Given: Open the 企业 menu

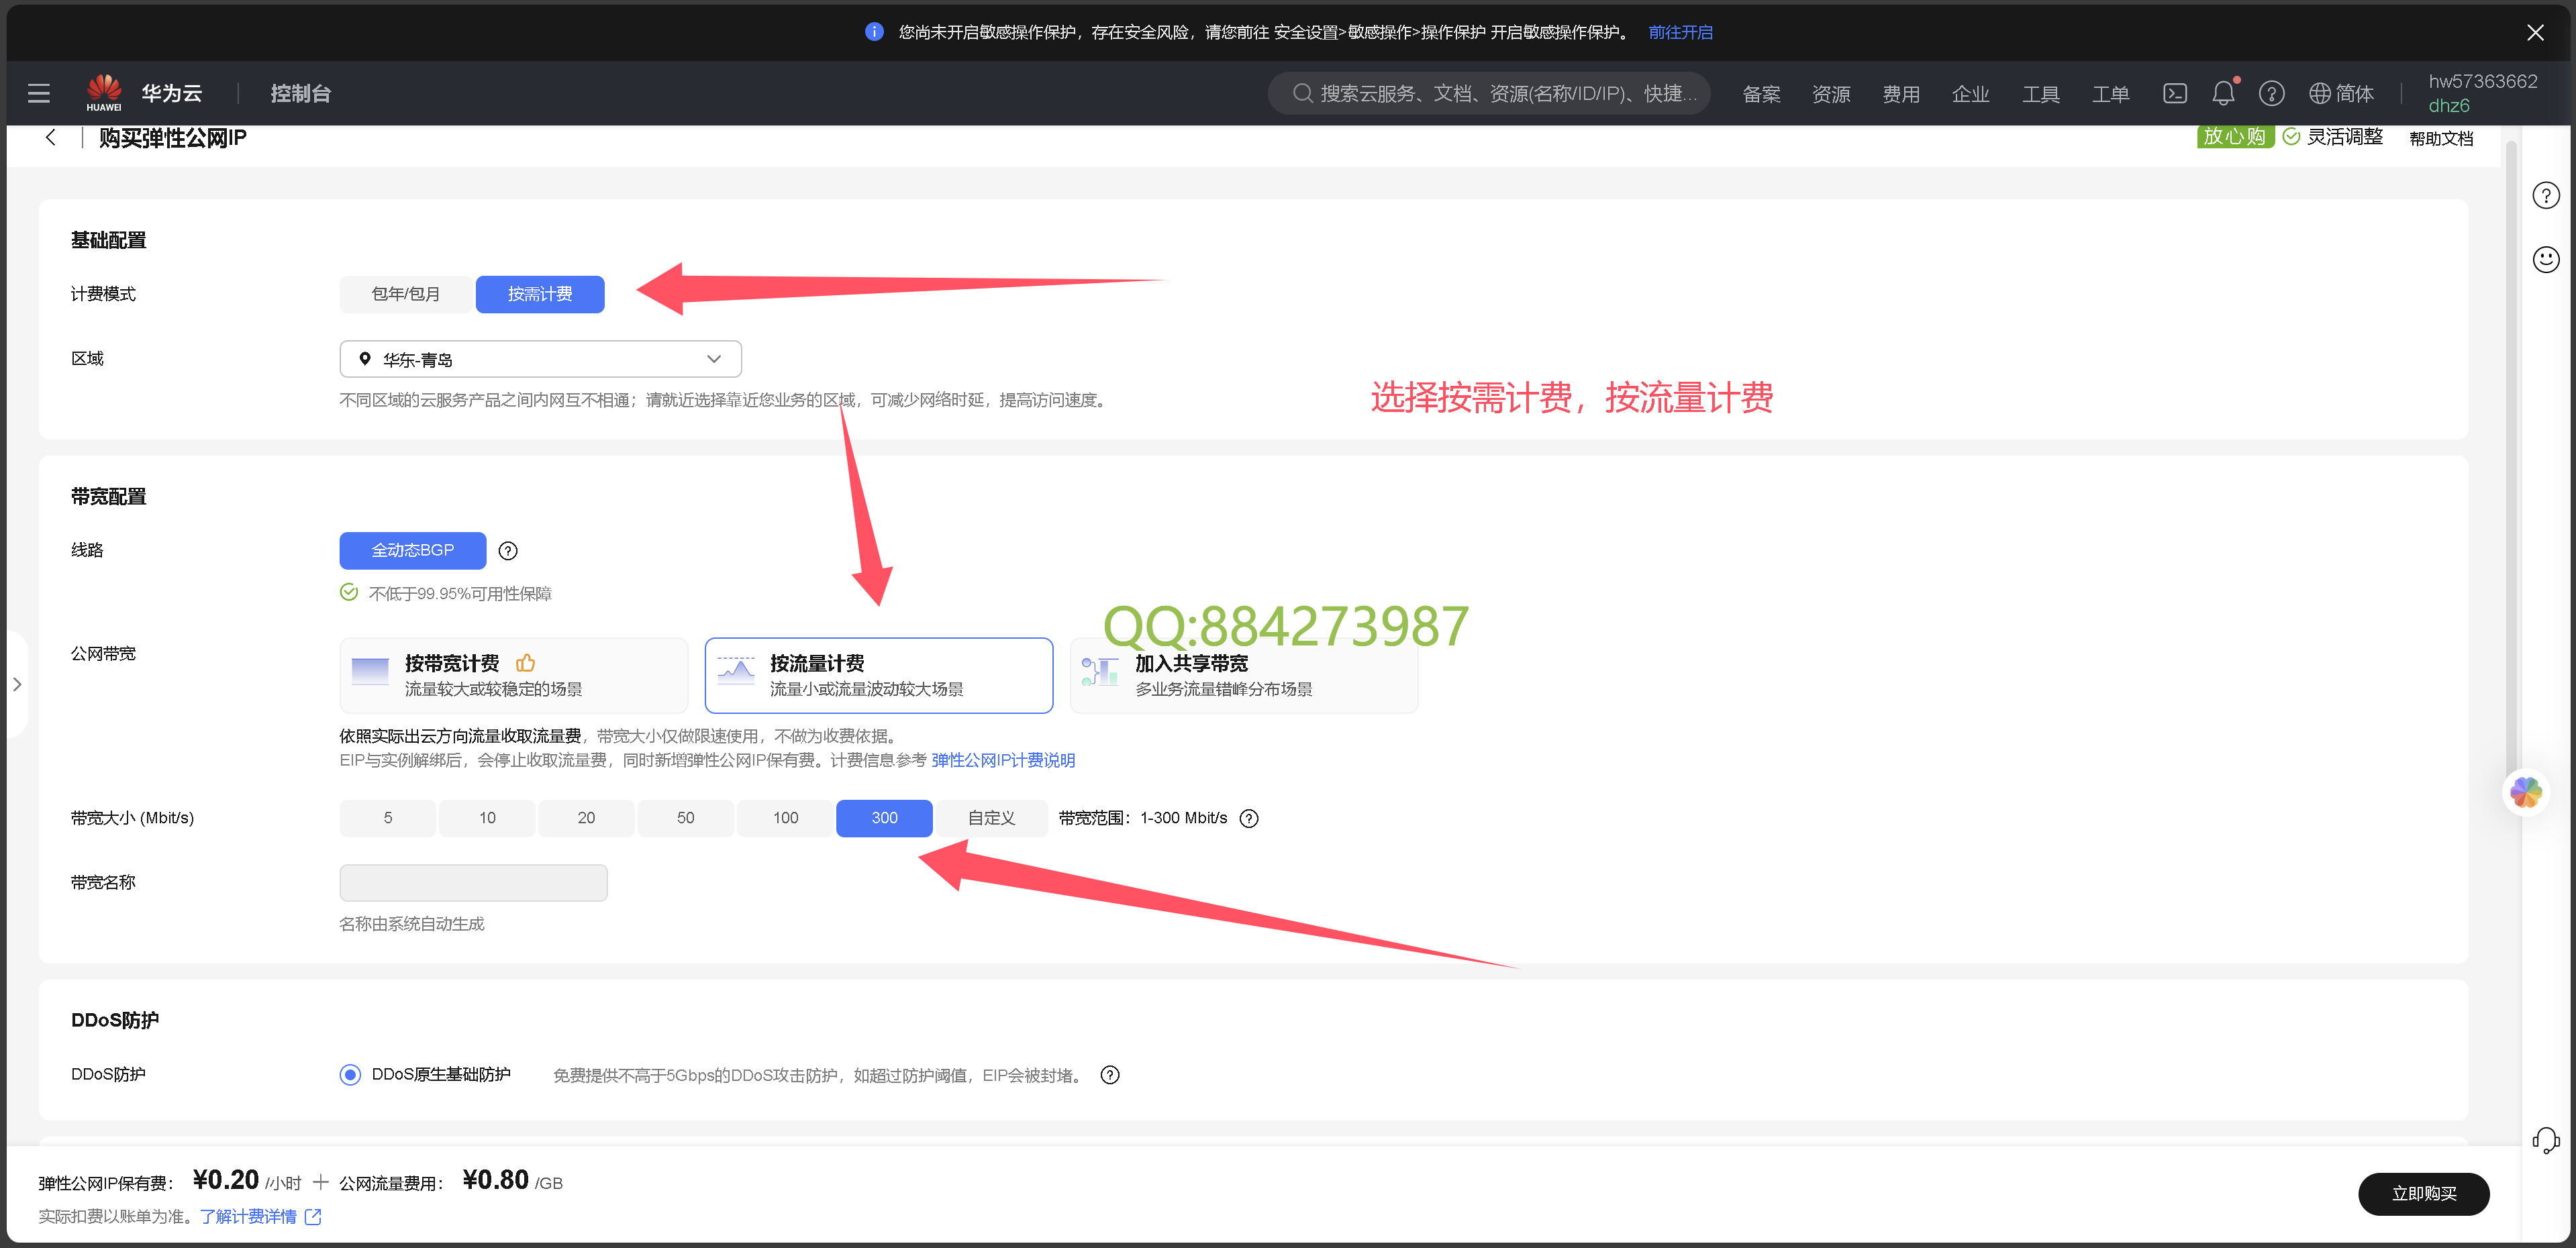Looking at the screenshot, I should click(x=1971, y=94).
